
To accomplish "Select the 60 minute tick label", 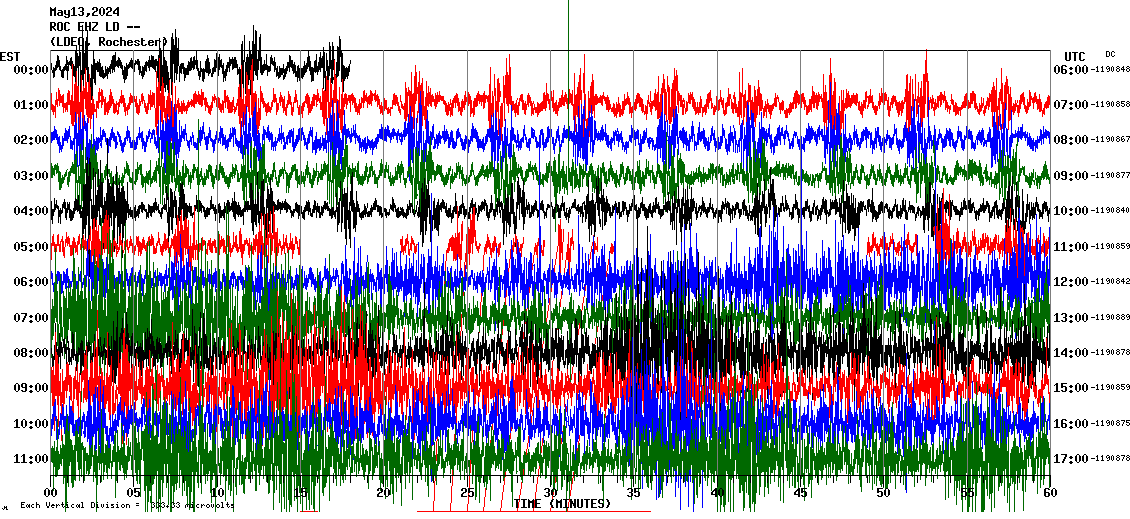I will (x=1049, y=493).
